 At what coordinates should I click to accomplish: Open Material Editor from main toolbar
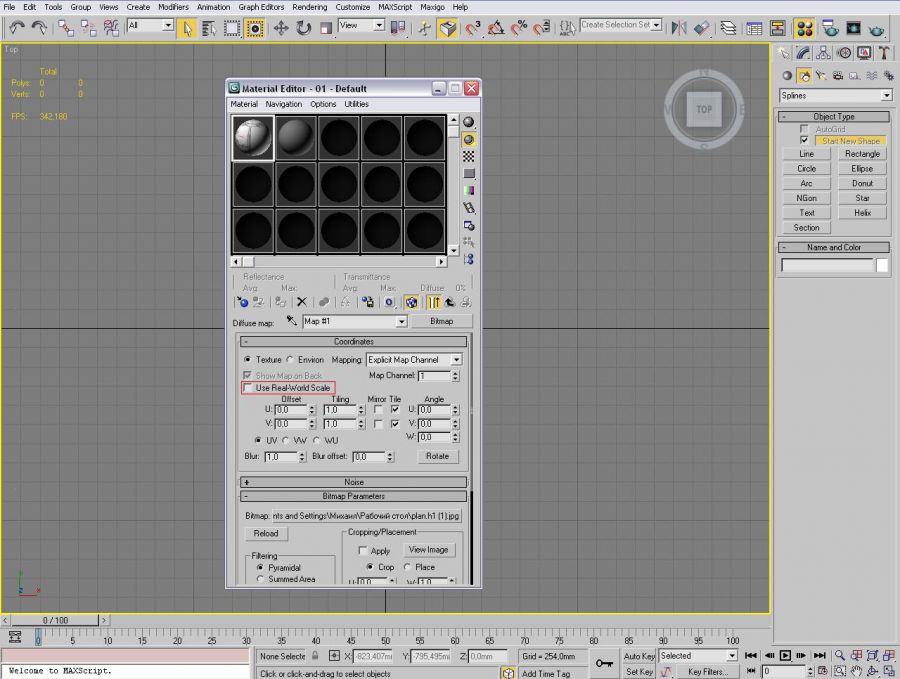pos(805,28)
